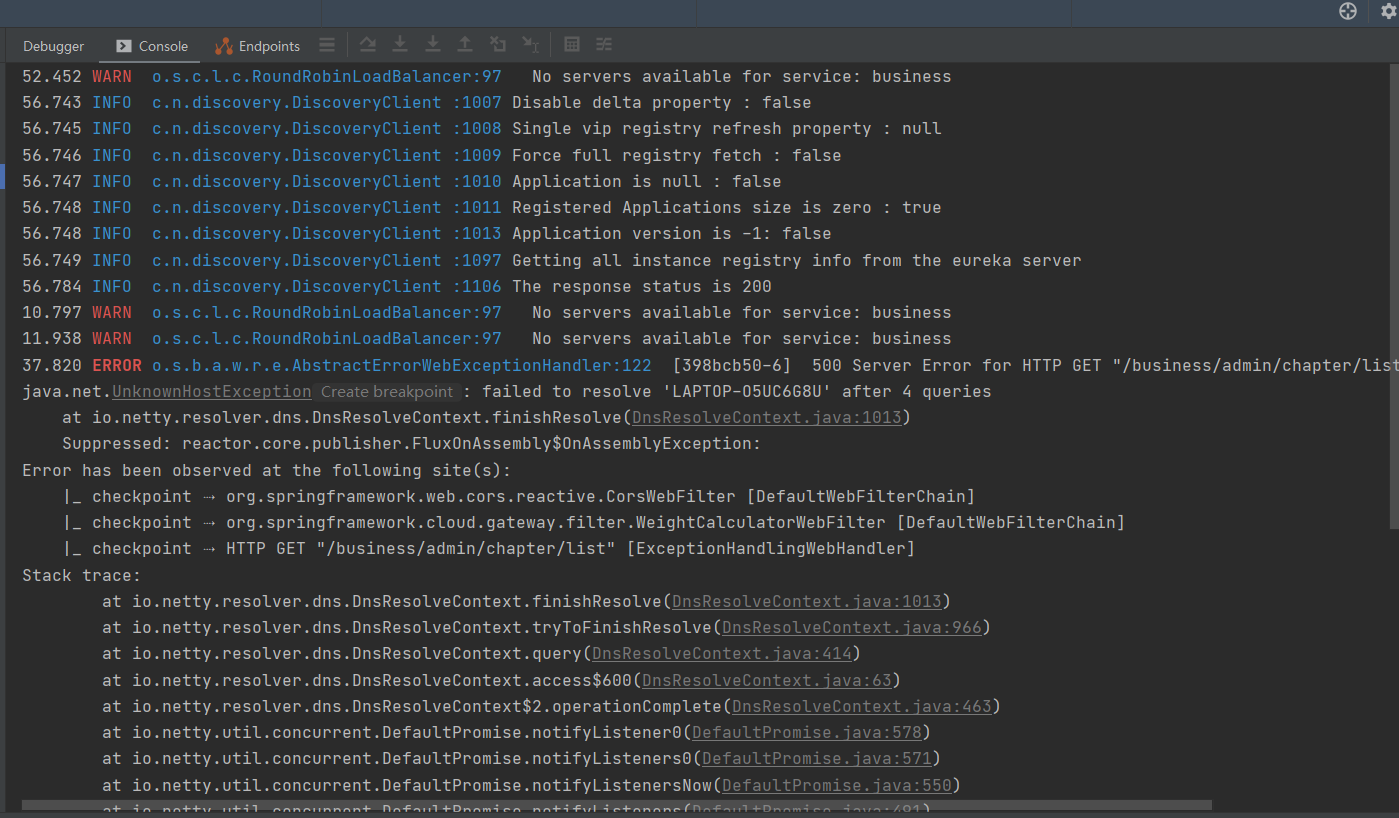The height and width of the screenshot is (818, 1399).
Task: Open first DnsResolveContext.java:1013 link above Suppressed
Action: click(766, 418)
